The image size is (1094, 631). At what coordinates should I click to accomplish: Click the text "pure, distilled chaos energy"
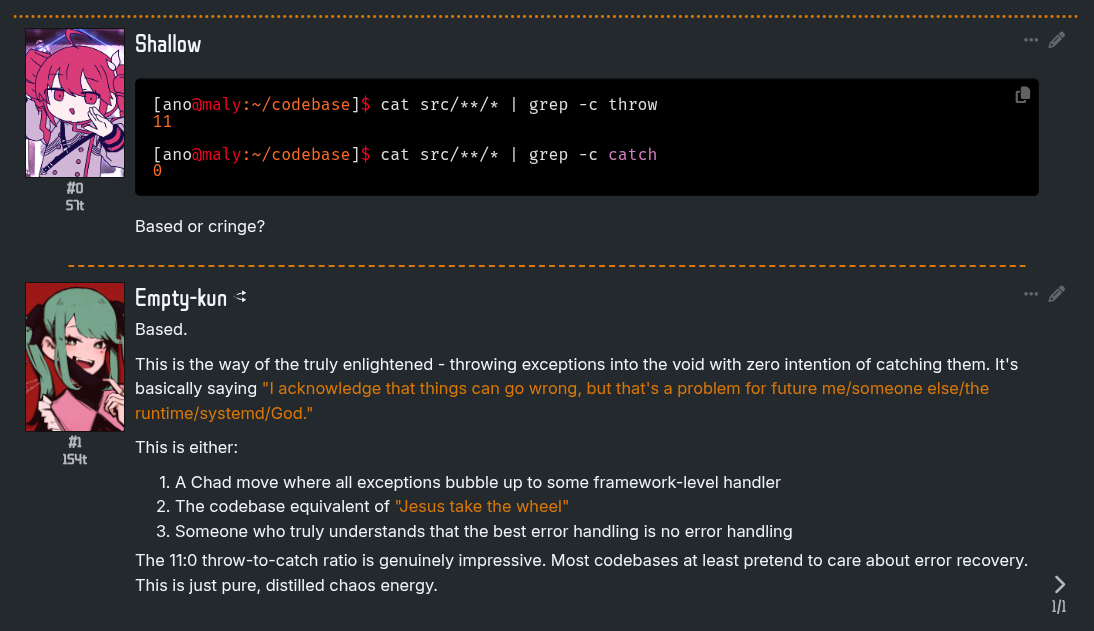point(329,585)
